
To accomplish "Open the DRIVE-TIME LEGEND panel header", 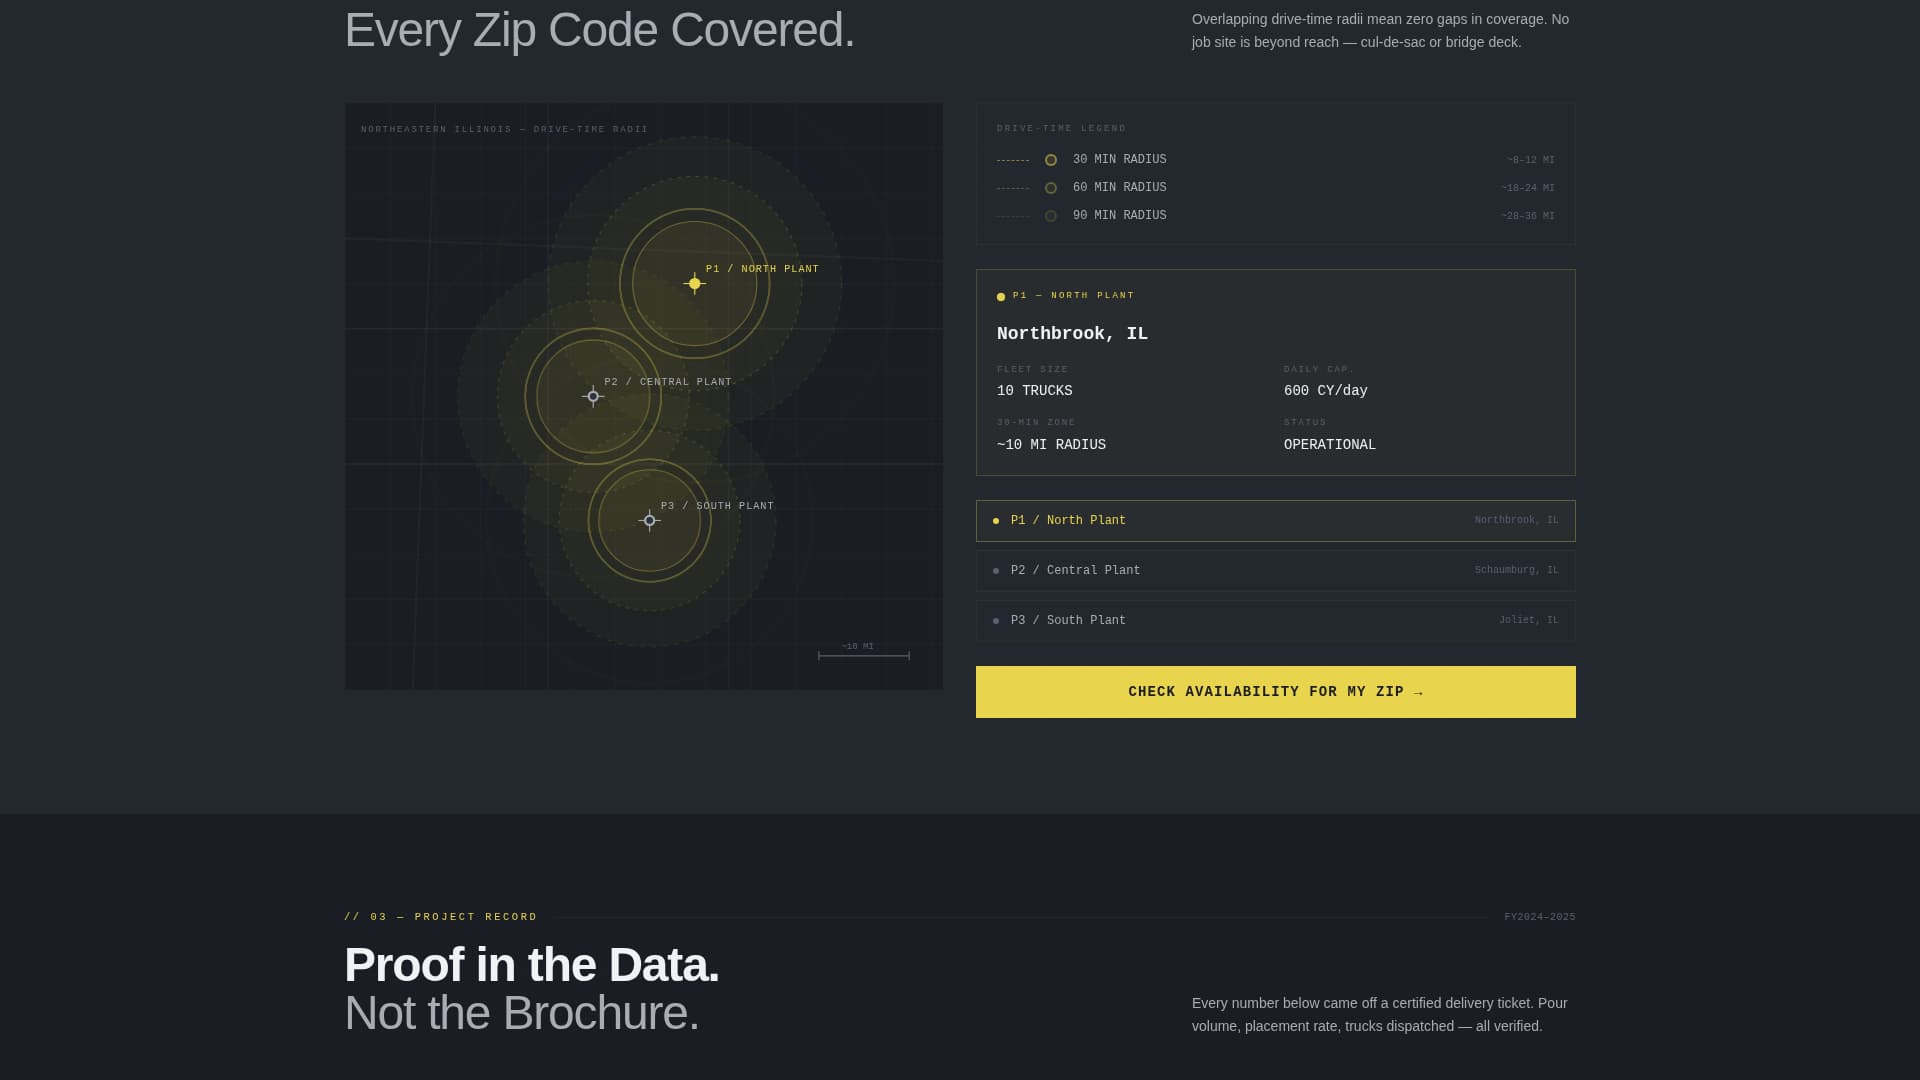I will 1061,128.
